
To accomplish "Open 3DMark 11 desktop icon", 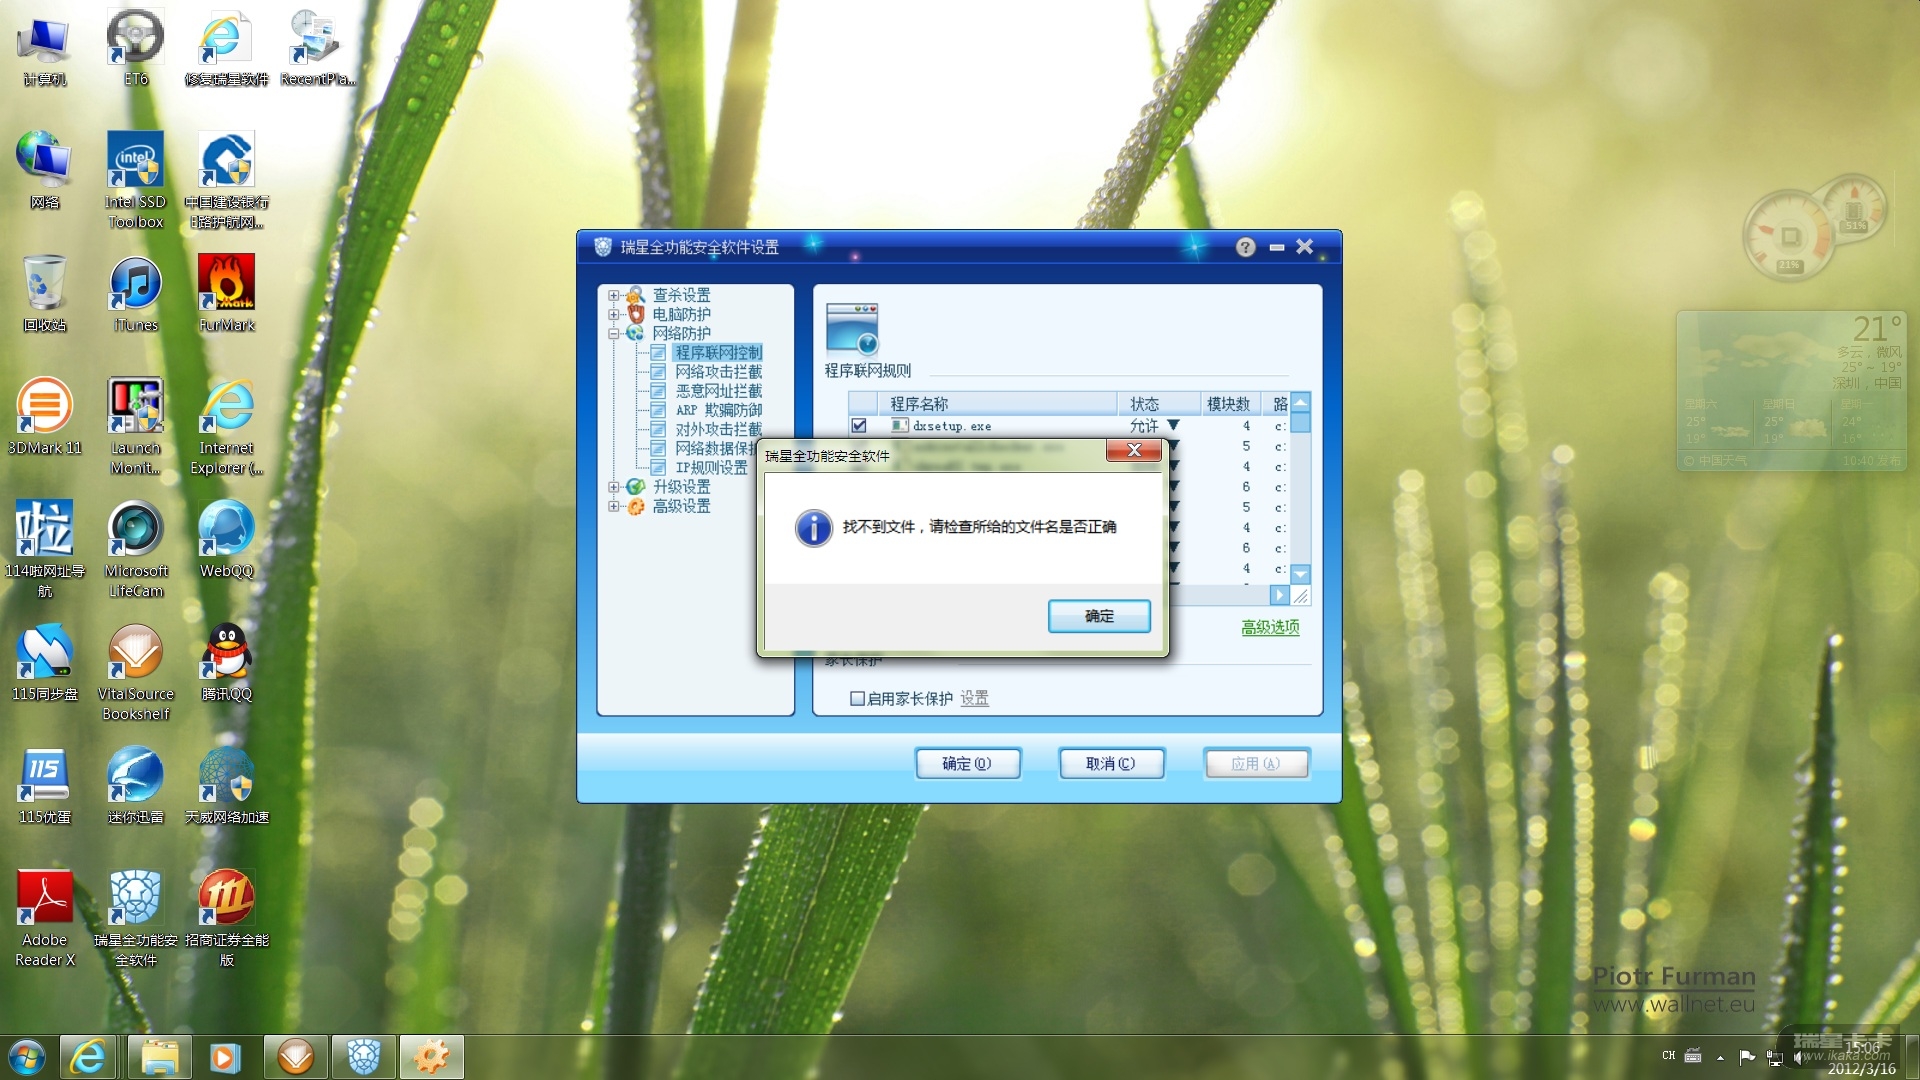I will pos(44,406).
